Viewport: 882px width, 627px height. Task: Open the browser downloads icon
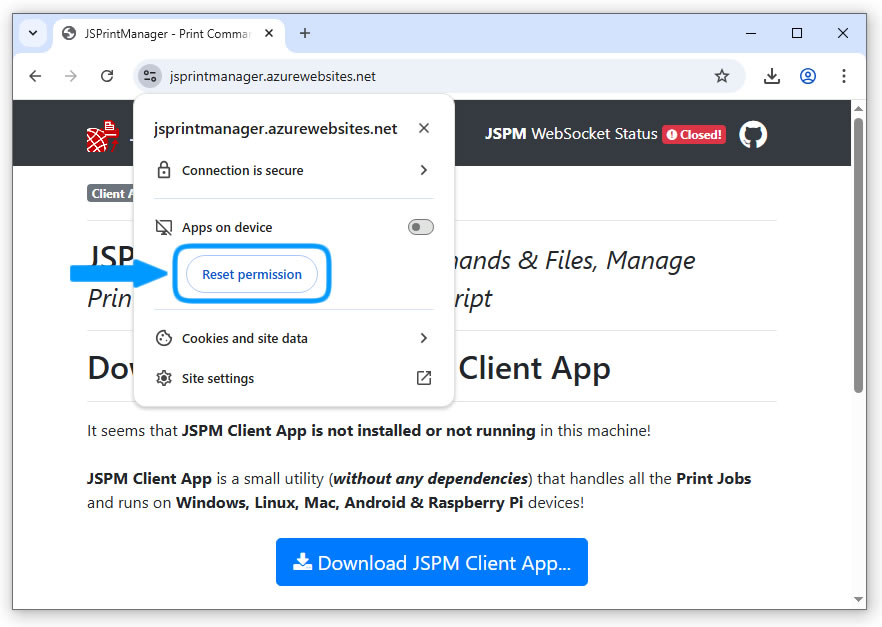click(772, 76)
